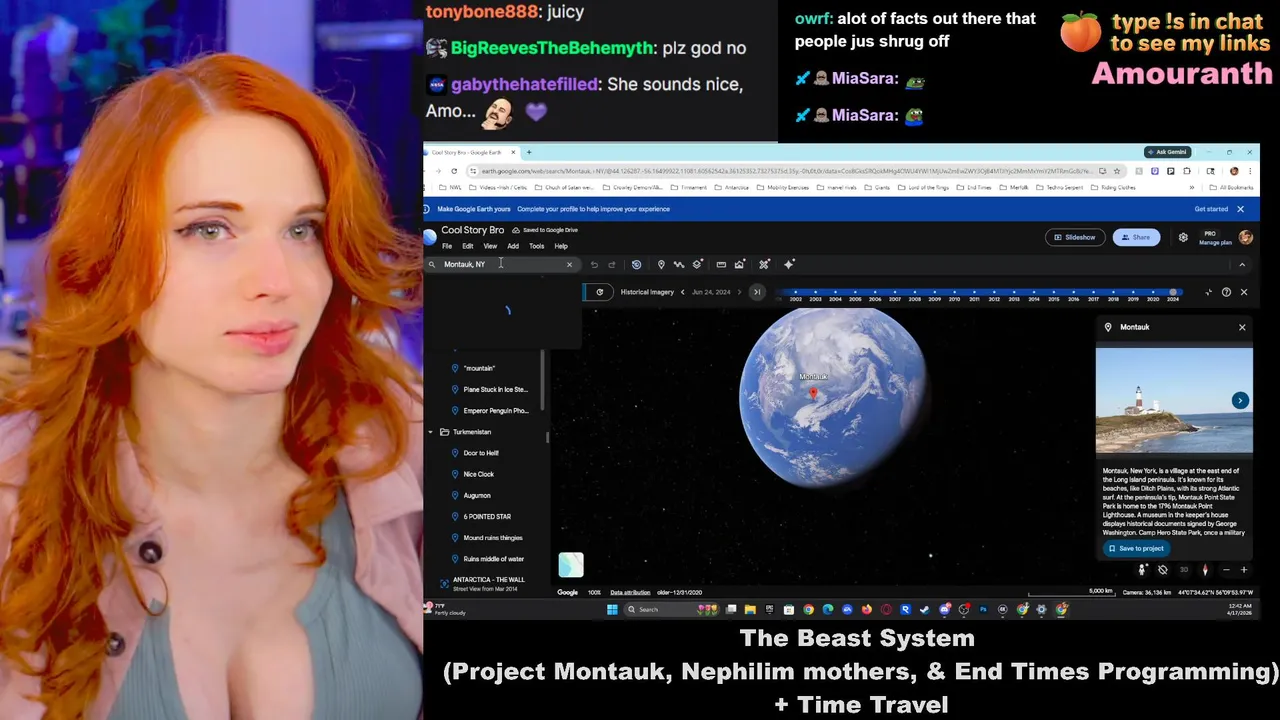Viewport: 1280px width, 720px height.
Task: Select the Ruins middle of water placemark
Action: (493, 558)
